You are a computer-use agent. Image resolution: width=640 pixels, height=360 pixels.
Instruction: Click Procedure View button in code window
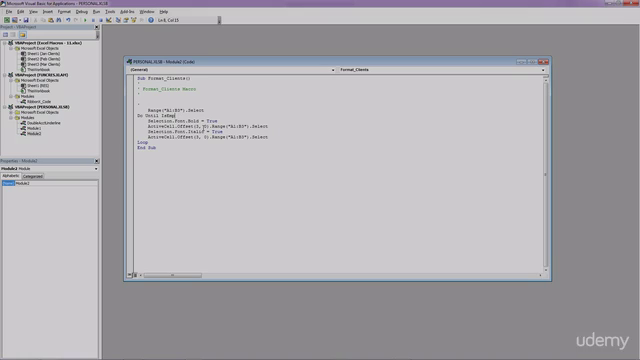click(129, 275)
